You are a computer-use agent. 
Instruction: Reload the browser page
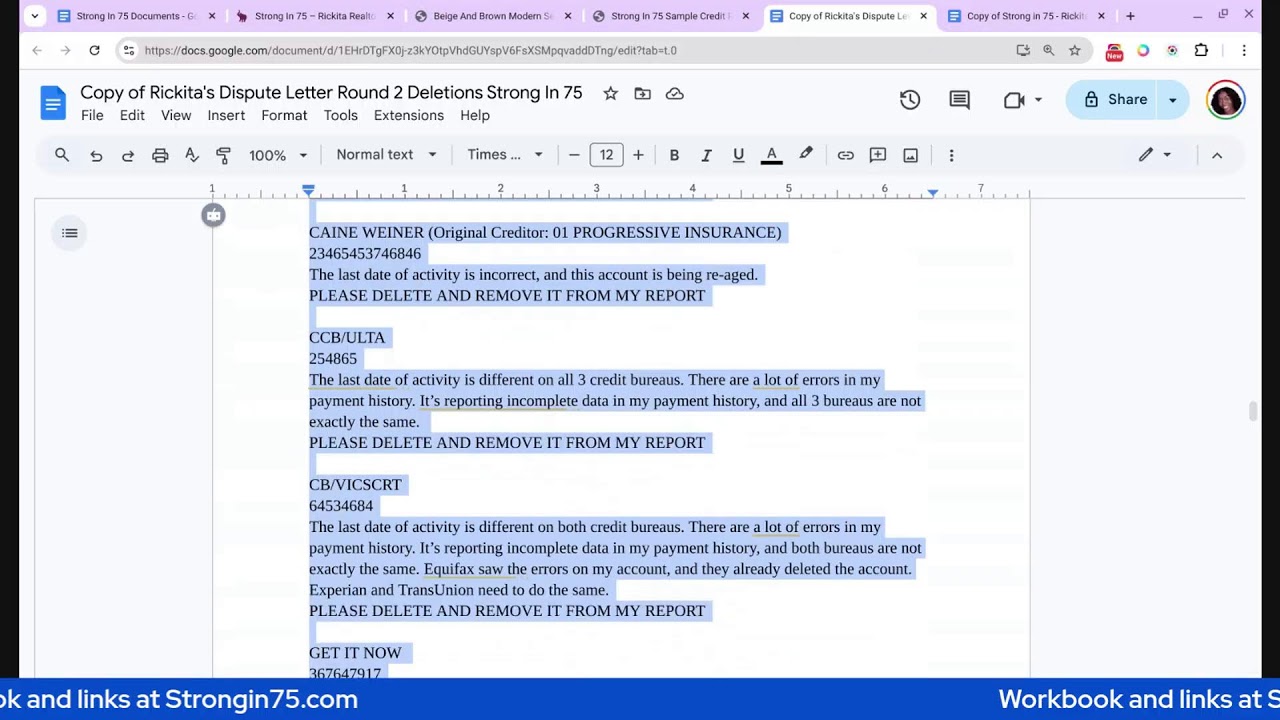tap(94, 50)
